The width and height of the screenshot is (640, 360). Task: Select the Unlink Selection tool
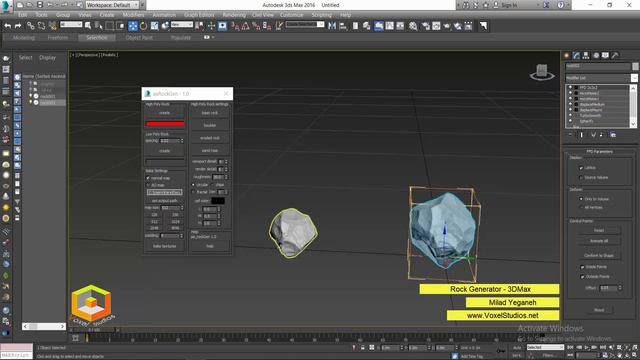point(42,26)
